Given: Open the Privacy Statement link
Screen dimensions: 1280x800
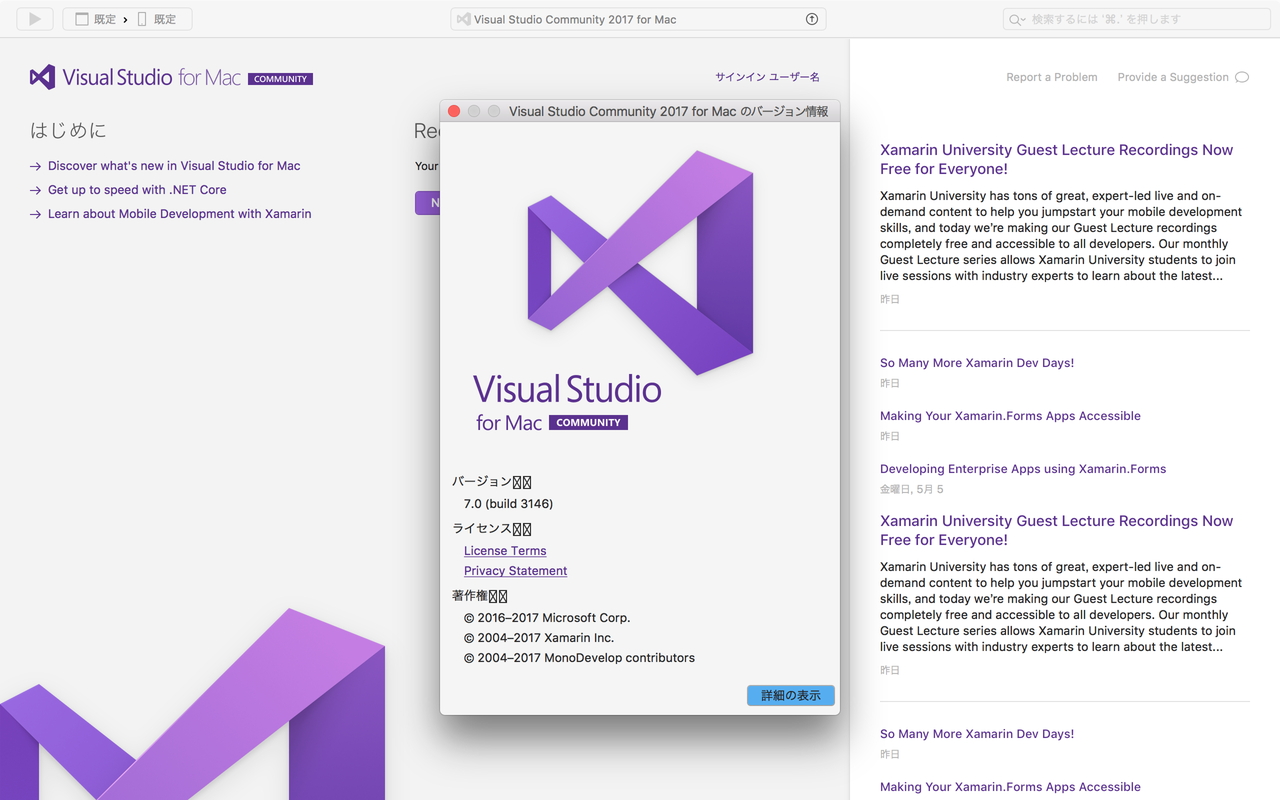Looking at the screenshot, I should pyautogui.click(x=515, y=571).
